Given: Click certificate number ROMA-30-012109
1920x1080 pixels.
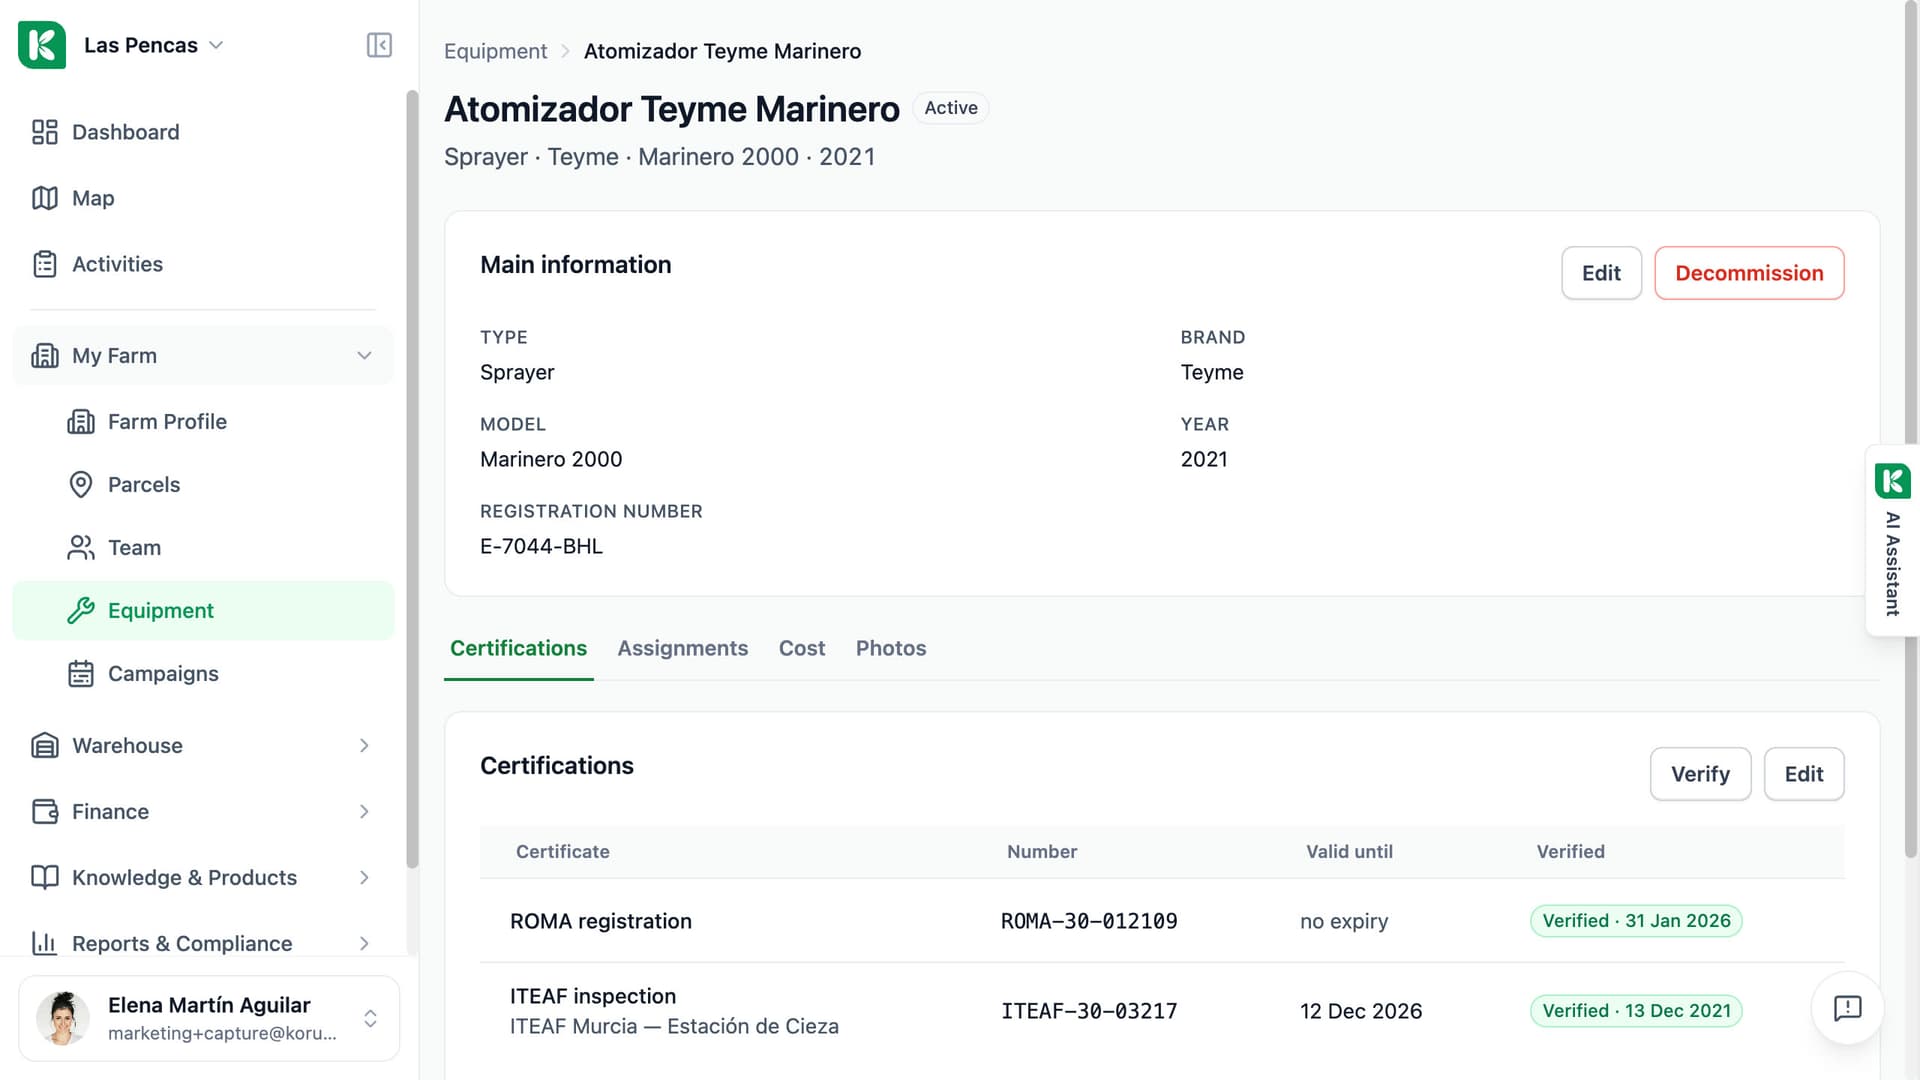Looking at the screenshot, I should point(1089,921).
